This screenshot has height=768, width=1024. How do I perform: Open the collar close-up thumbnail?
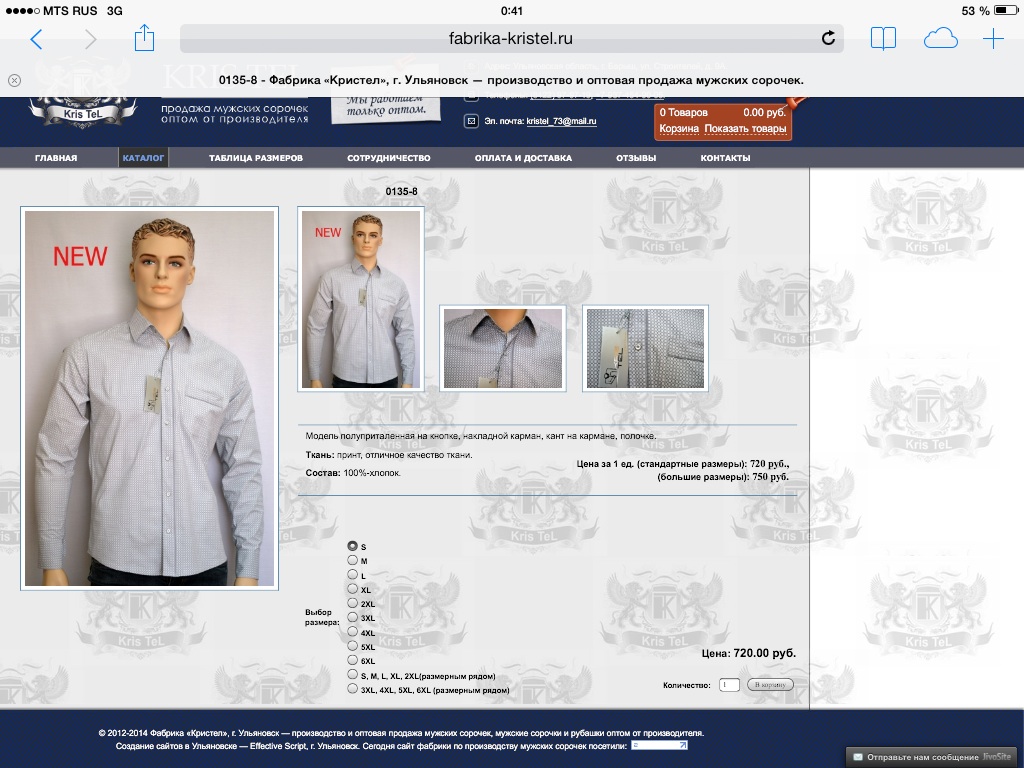(x=503, y=348)
